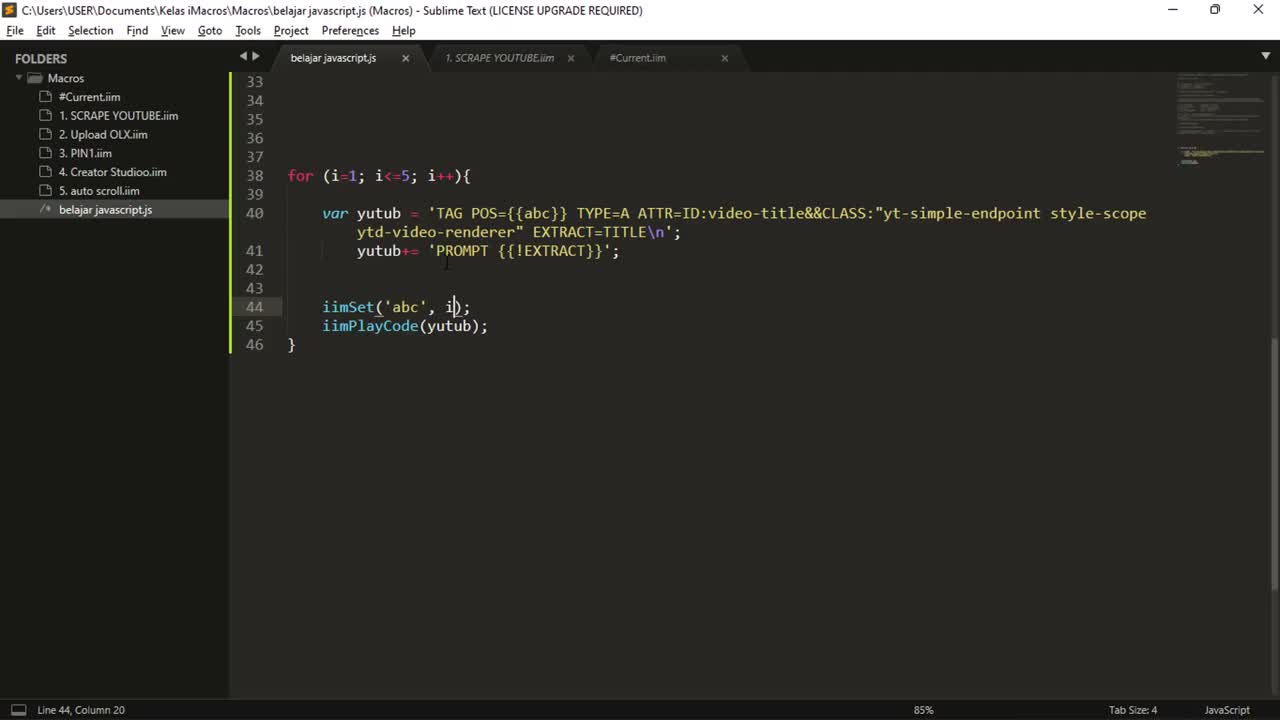Open the Edit menu
Screen dimensions: 1280x720
[46, 31]
